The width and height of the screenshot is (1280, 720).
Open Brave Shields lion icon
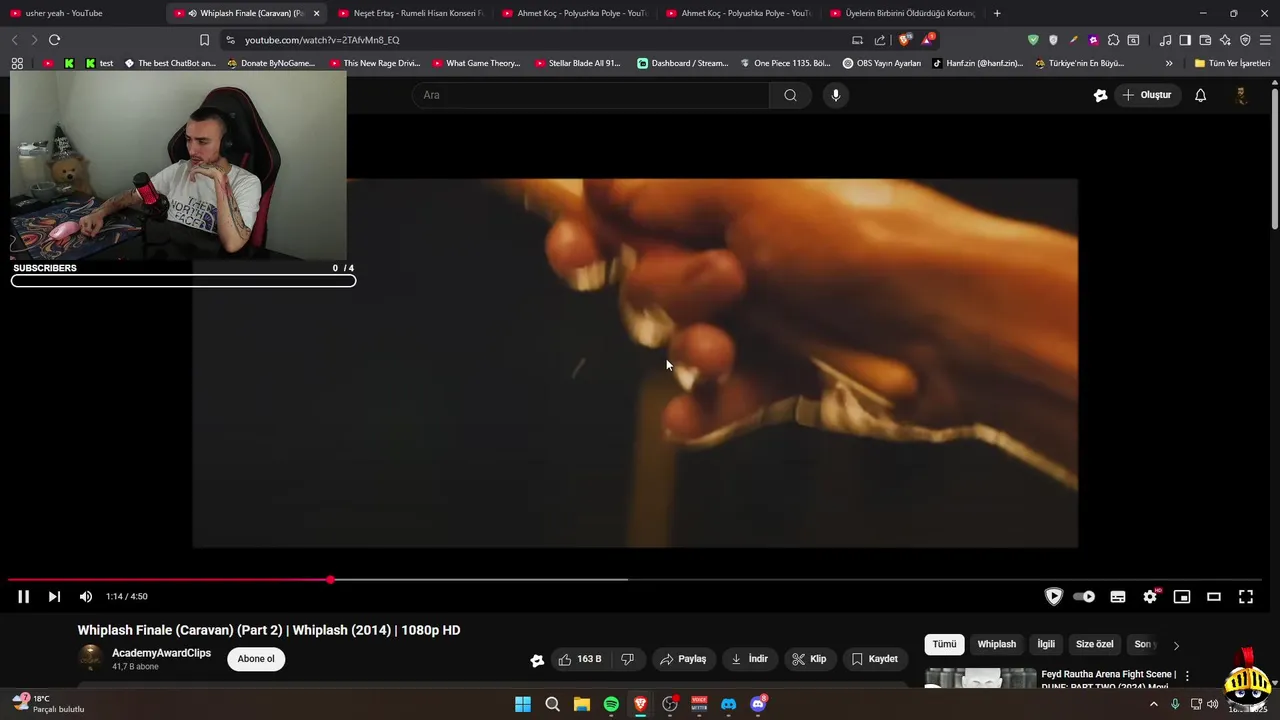[904, 40]
